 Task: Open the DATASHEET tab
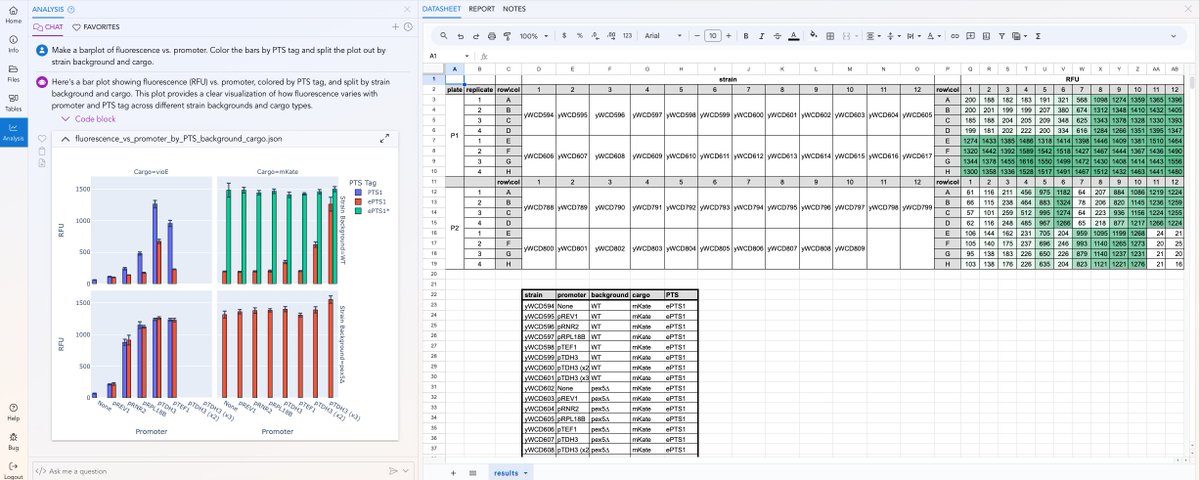tap(443, 8)
